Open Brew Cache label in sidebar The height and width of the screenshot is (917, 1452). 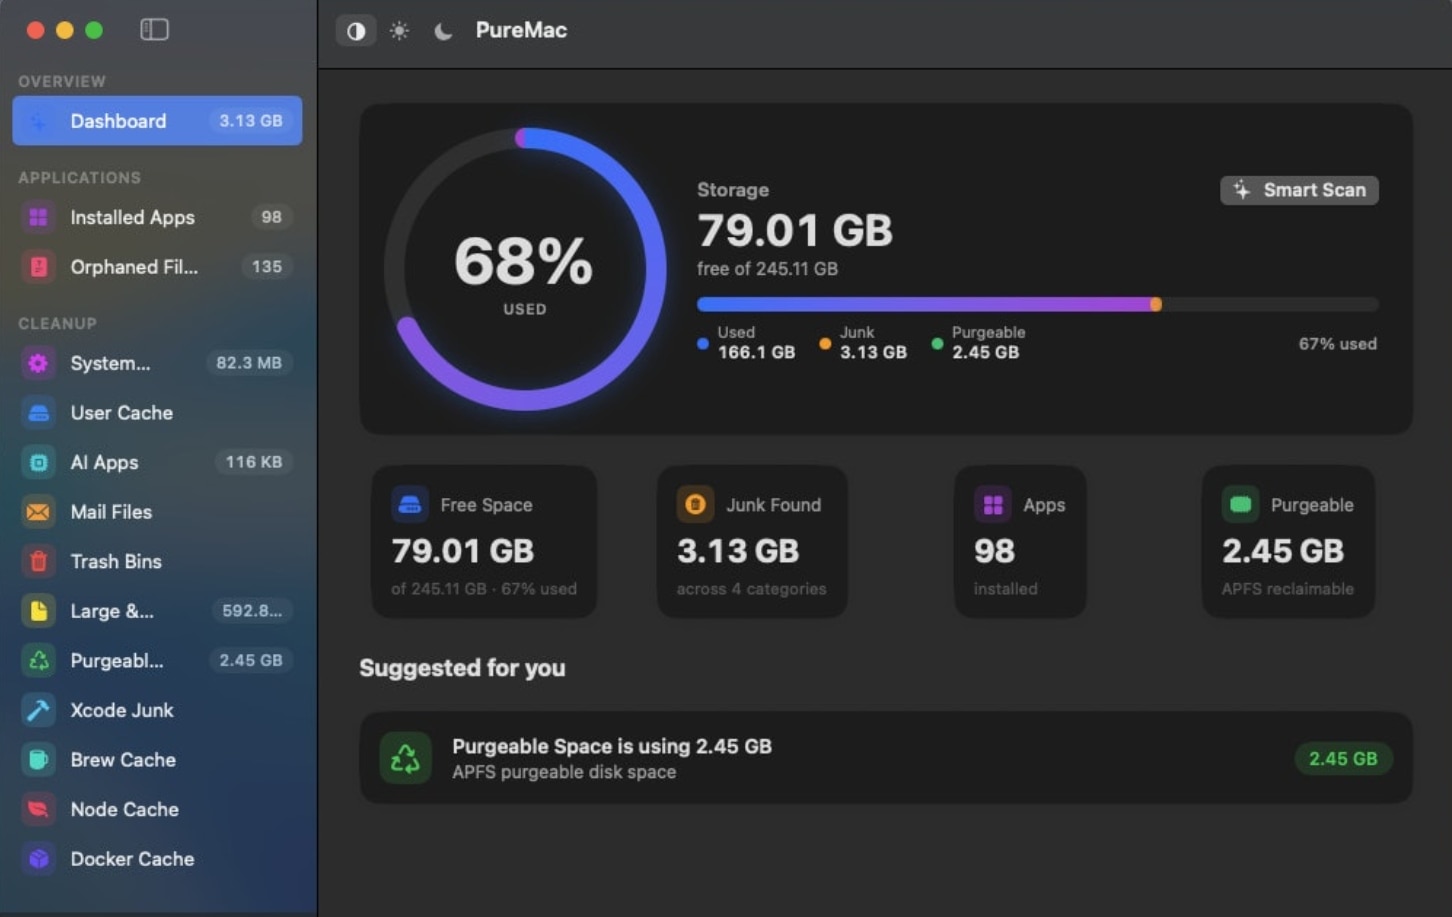(x=123, y=760)
